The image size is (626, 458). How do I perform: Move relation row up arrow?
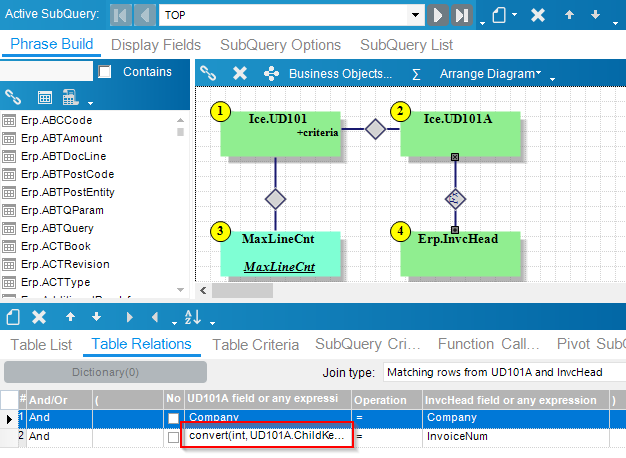point(70,317)
